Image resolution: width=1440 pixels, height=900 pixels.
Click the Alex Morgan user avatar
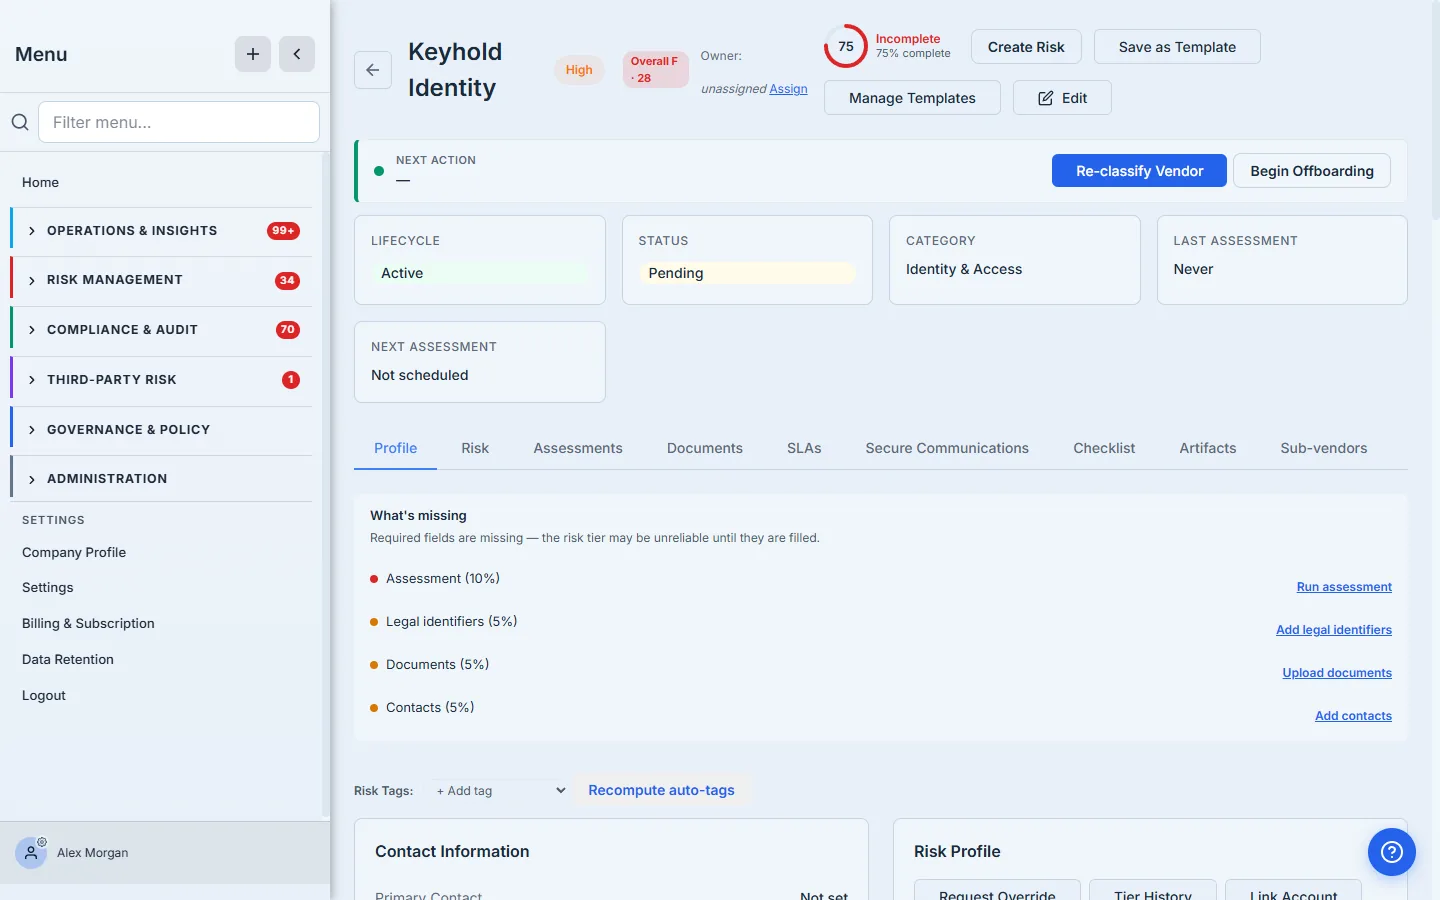pos(31,853)
